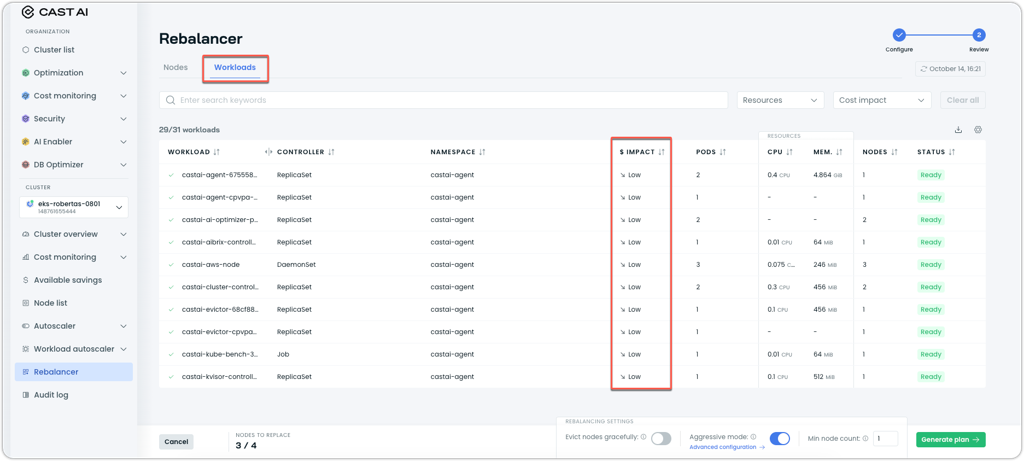The image size is (1024, 461).
Task: Sort by Controller column sort icon
Action: [x=331, y=152]
